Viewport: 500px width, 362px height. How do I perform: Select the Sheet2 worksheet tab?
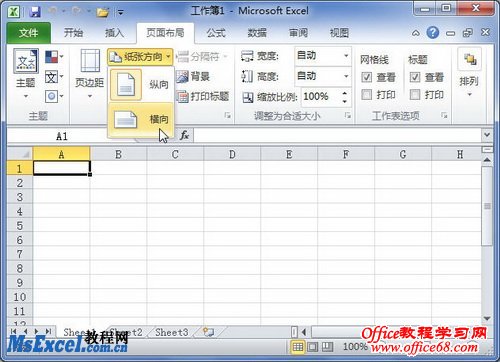click(127, 332)
